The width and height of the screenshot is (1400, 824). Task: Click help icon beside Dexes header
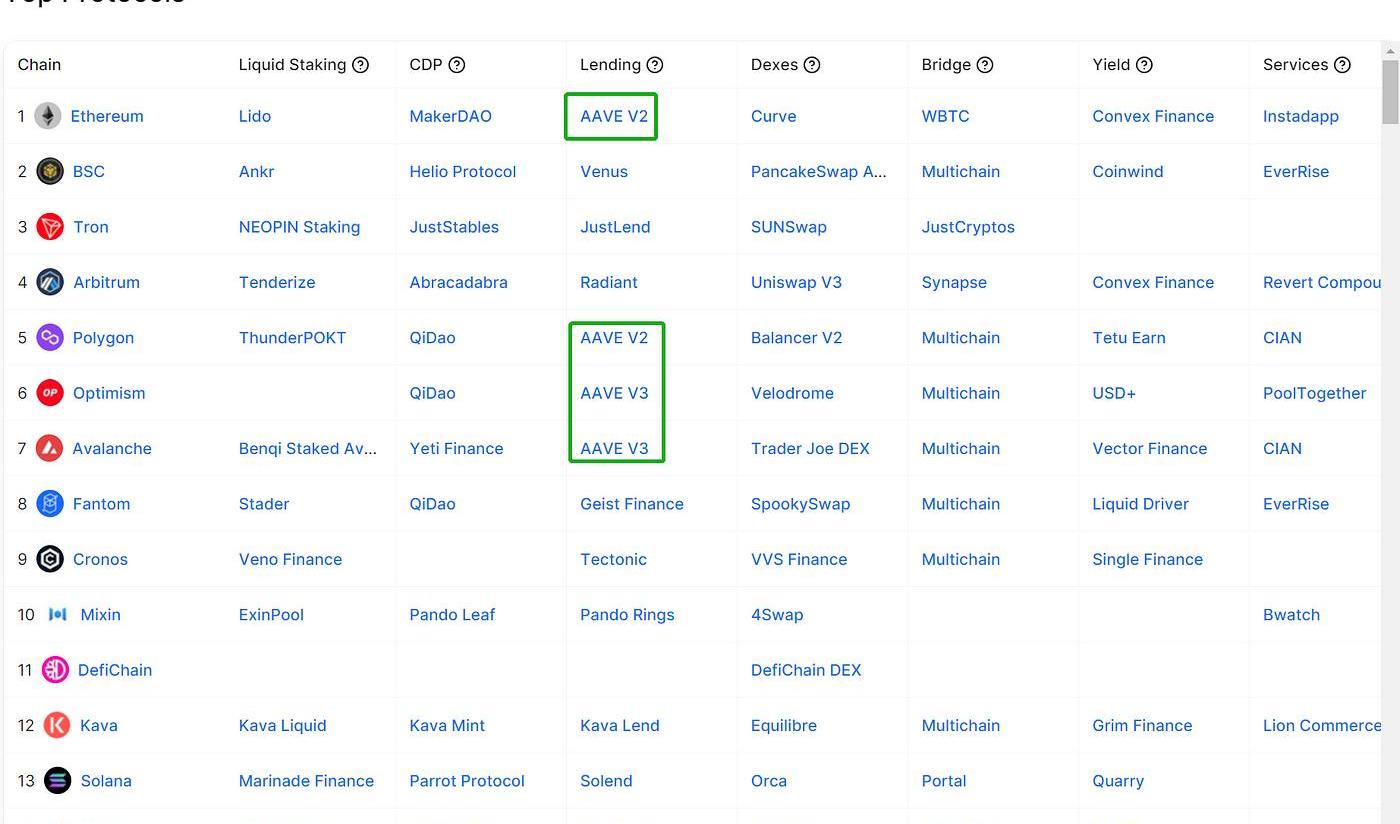[x=812, y=65]
